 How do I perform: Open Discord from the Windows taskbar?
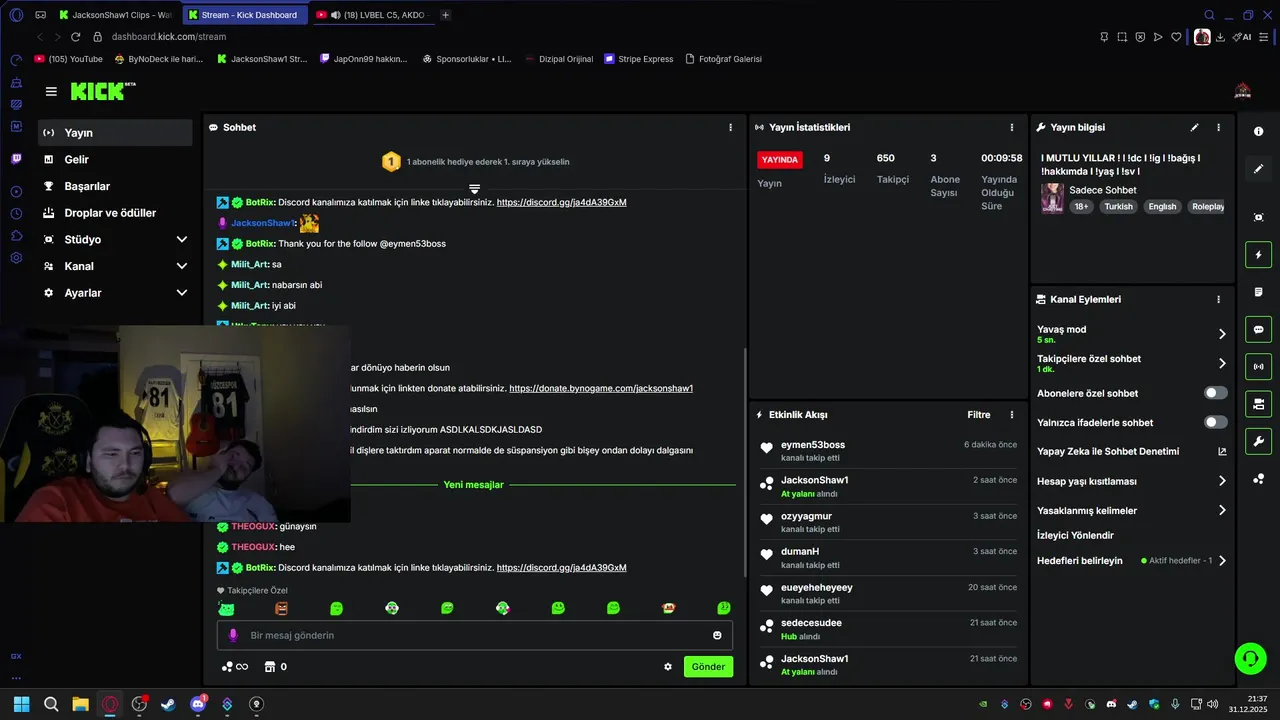[x=198, y=704]
